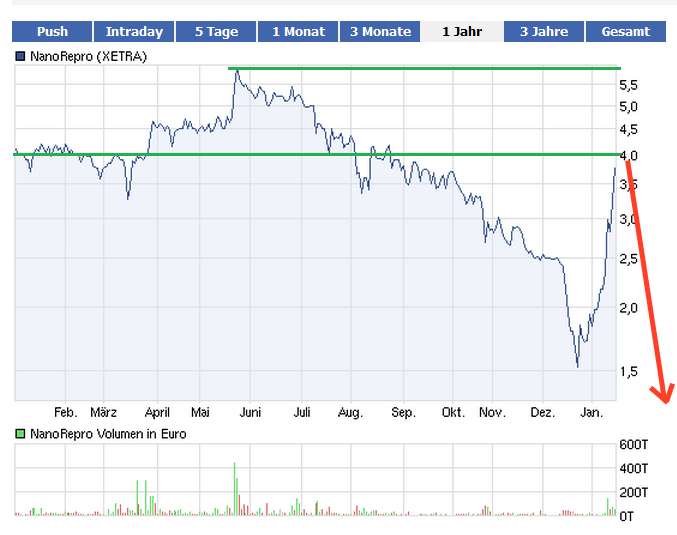677x535 pixels.
Task: Click the blue NanoRepro (XETRA) legend square
Action: coord(21,57)
